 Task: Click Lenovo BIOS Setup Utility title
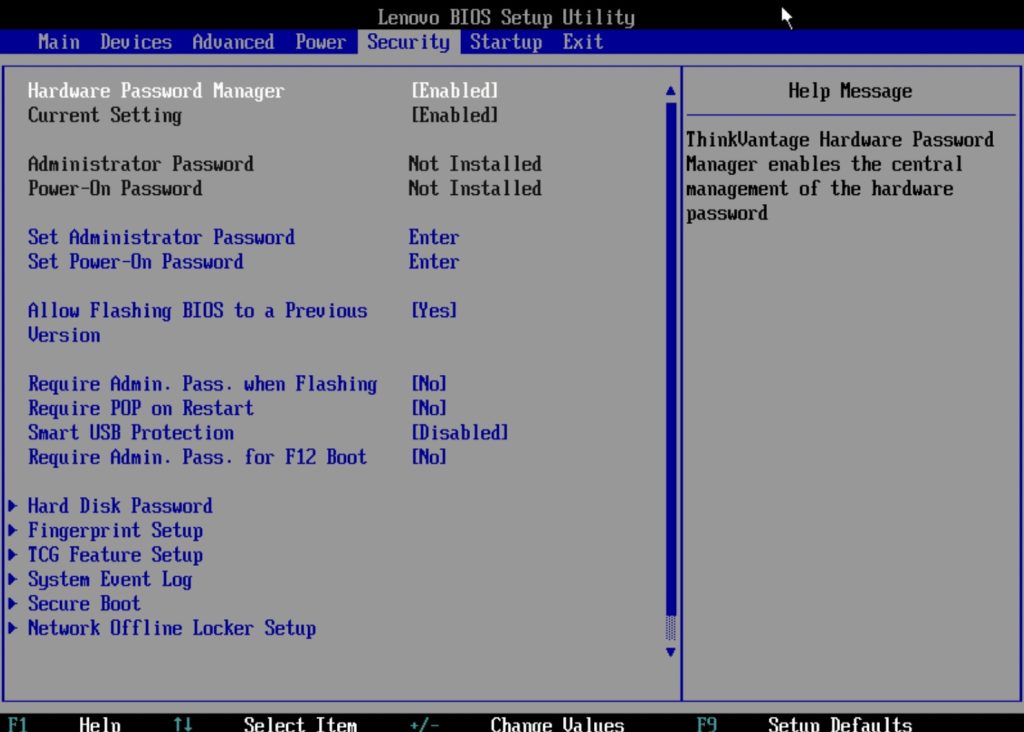pyautogui.click(x=506, y=17)
